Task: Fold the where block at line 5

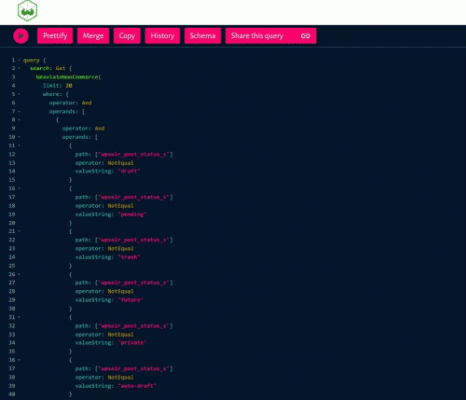Action: point(19,94)
